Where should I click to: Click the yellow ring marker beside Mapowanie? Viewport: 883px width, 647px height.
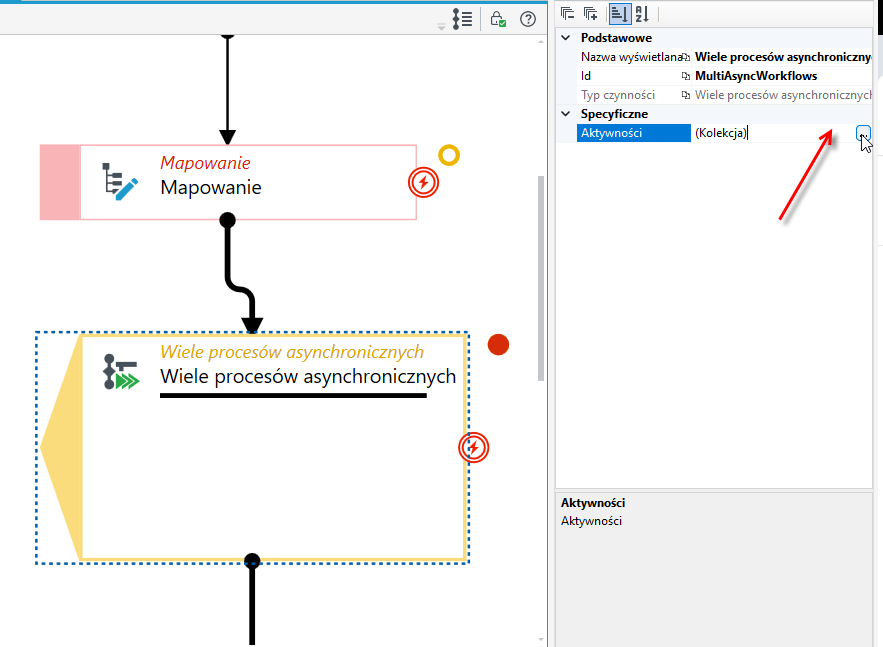[x=449, y=155]
